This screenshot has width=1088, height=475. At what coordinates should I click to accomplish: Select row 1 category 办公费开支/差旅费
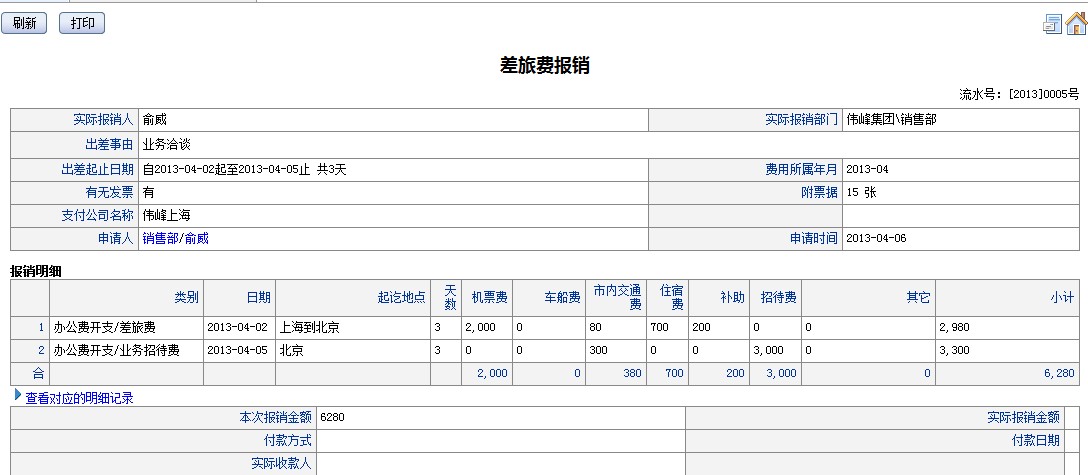point(105,327)
